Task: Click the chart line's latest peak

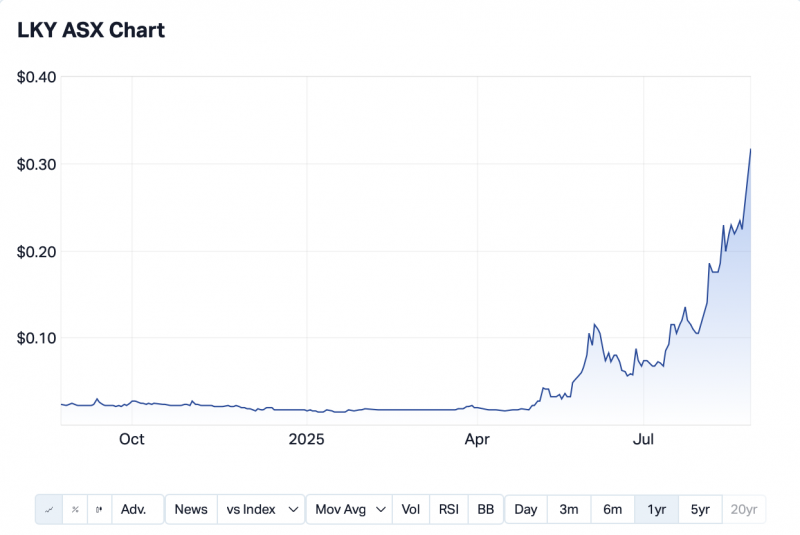Action: [x=750, y=150]
